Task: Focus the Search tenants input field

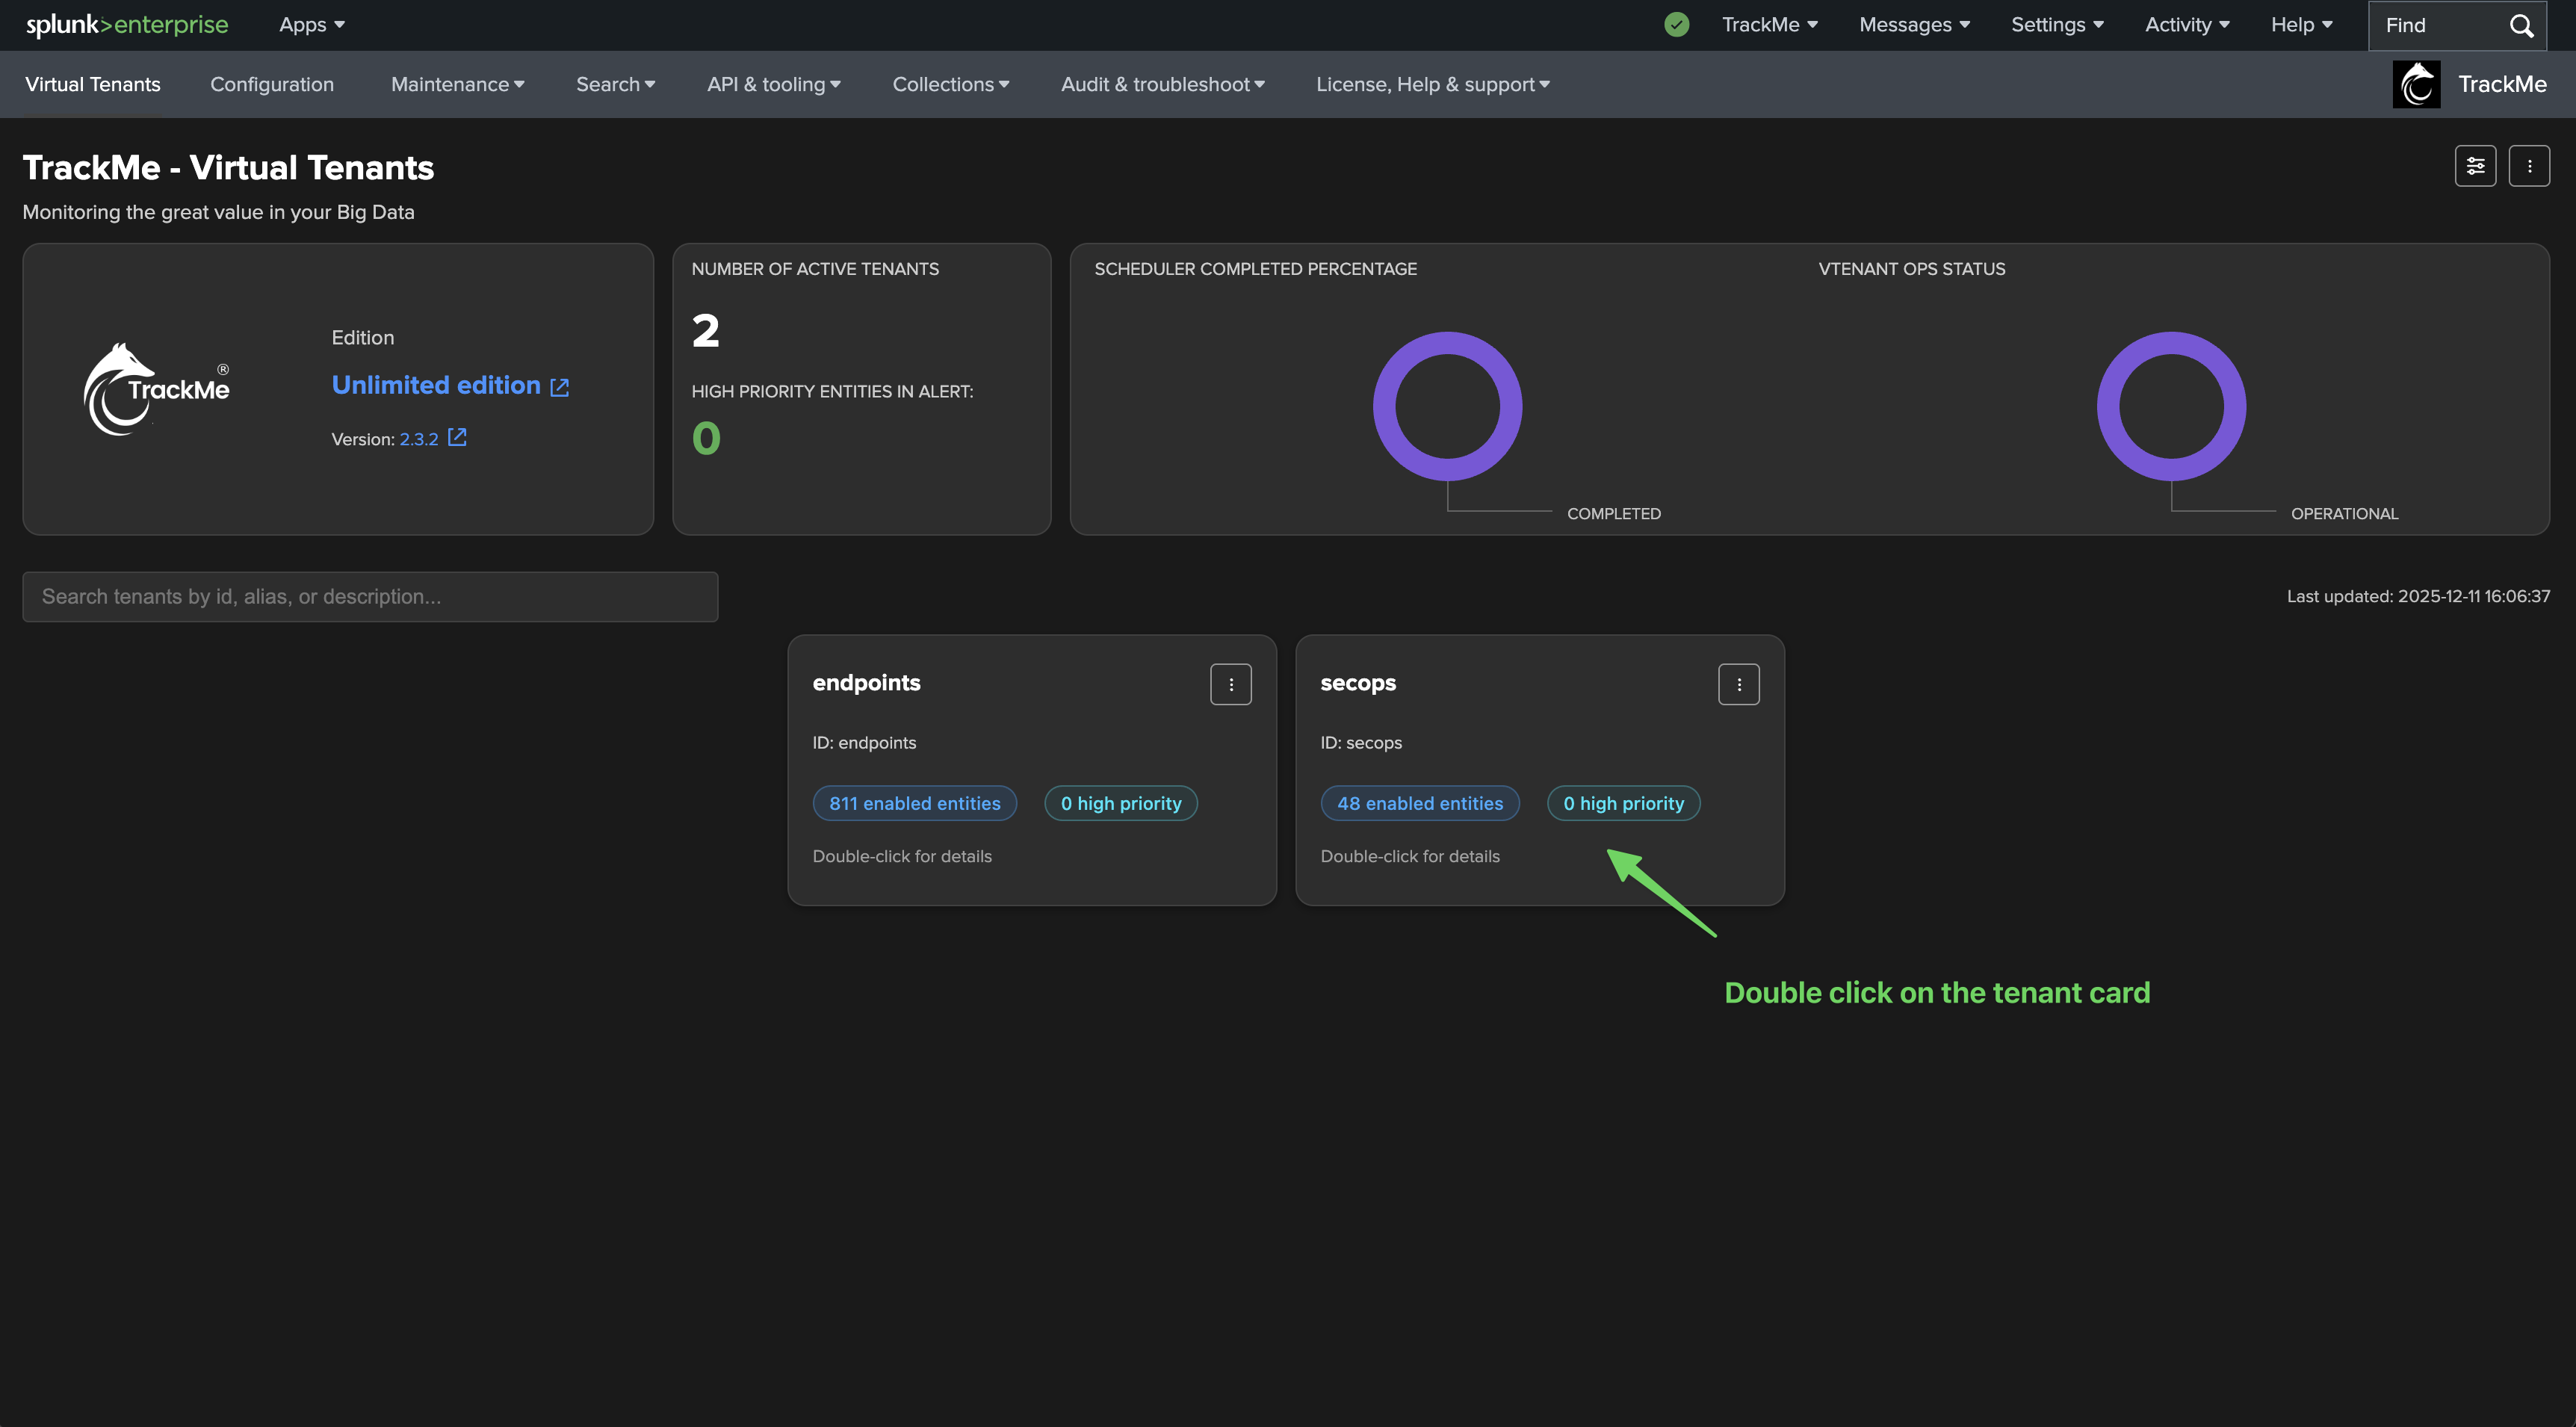Action: tap(370, 597)
